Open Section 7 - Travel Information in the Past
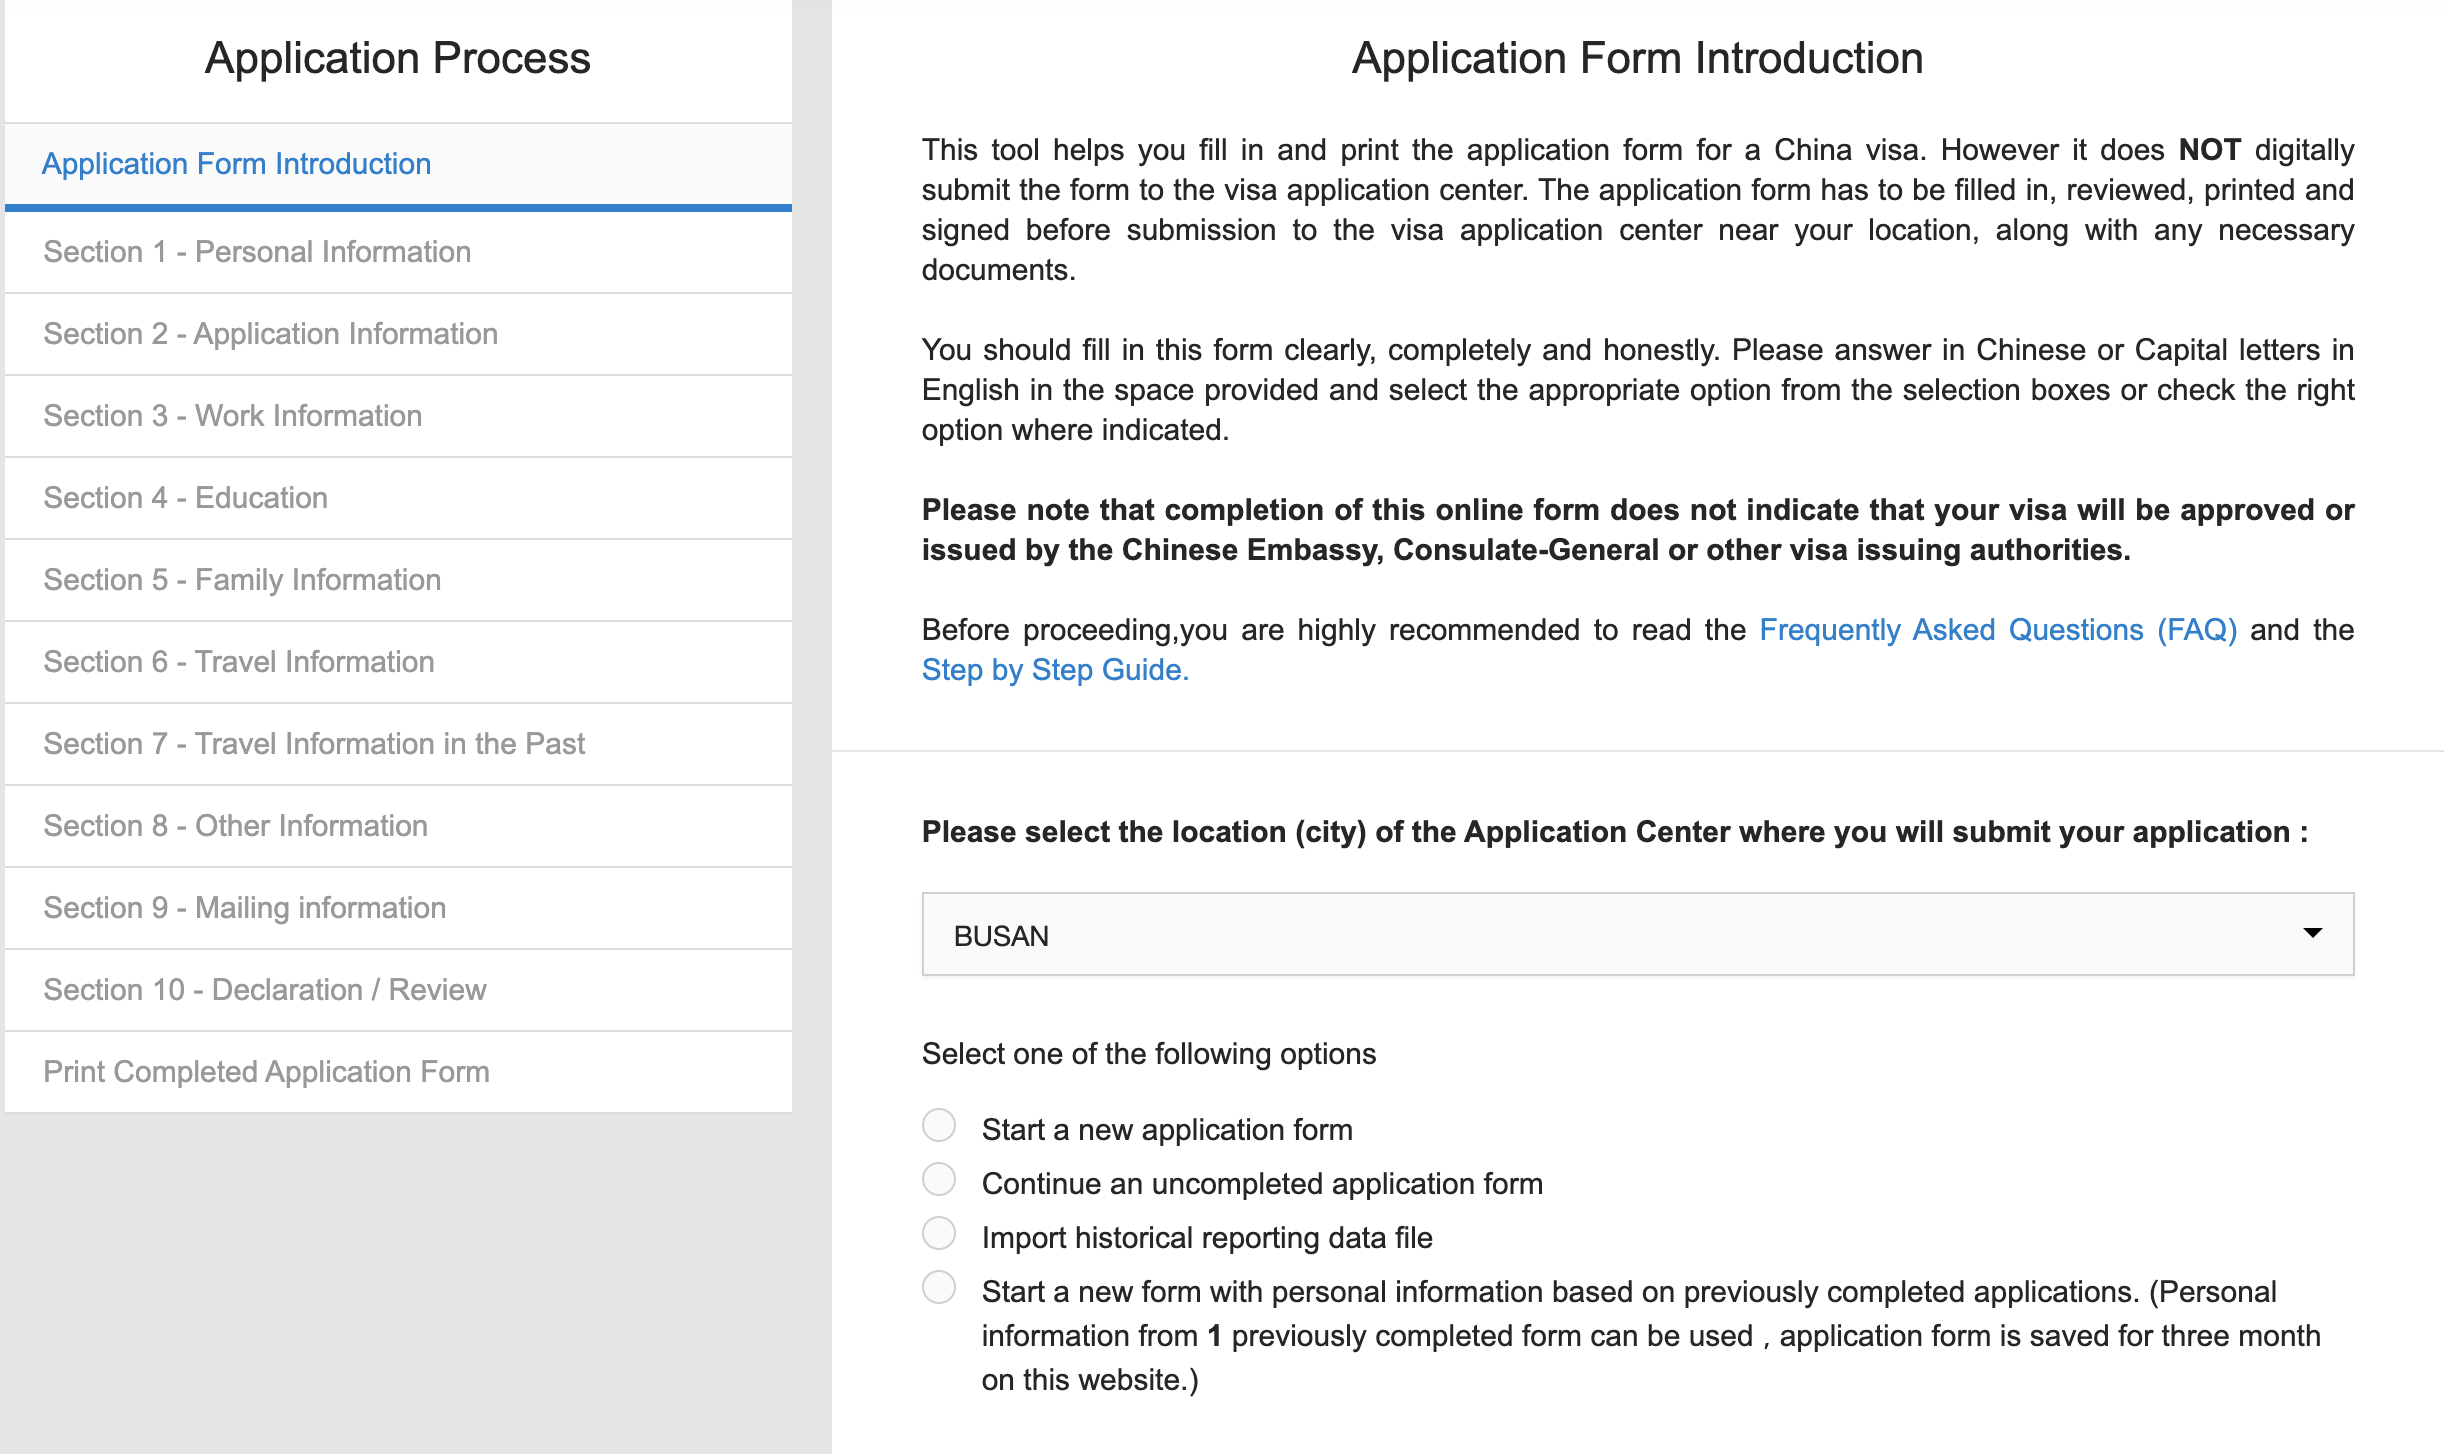This screenshot has width=2444, height=1454. (314, 744)
